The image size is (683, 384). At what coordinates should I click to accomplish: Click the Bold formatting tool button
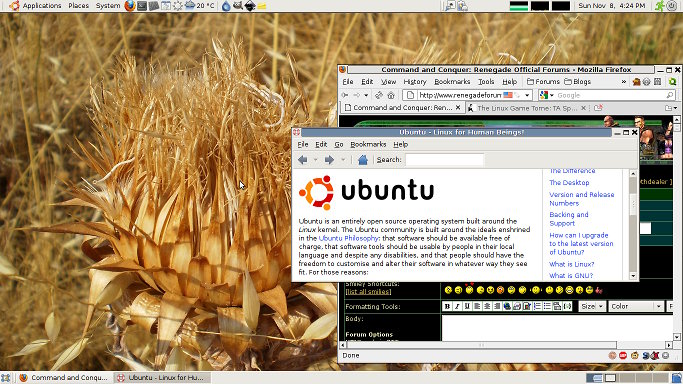point(447,307)
